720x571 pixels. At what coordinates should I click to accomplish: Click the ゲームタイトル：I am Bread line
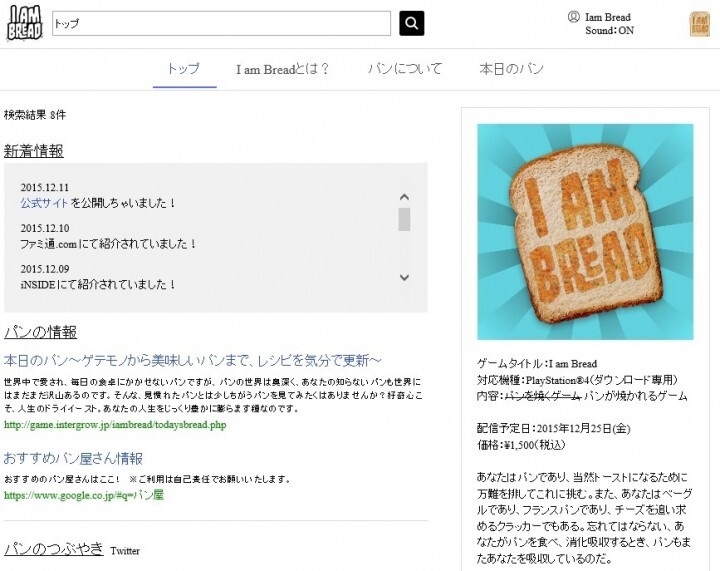(x=537, y=364)
